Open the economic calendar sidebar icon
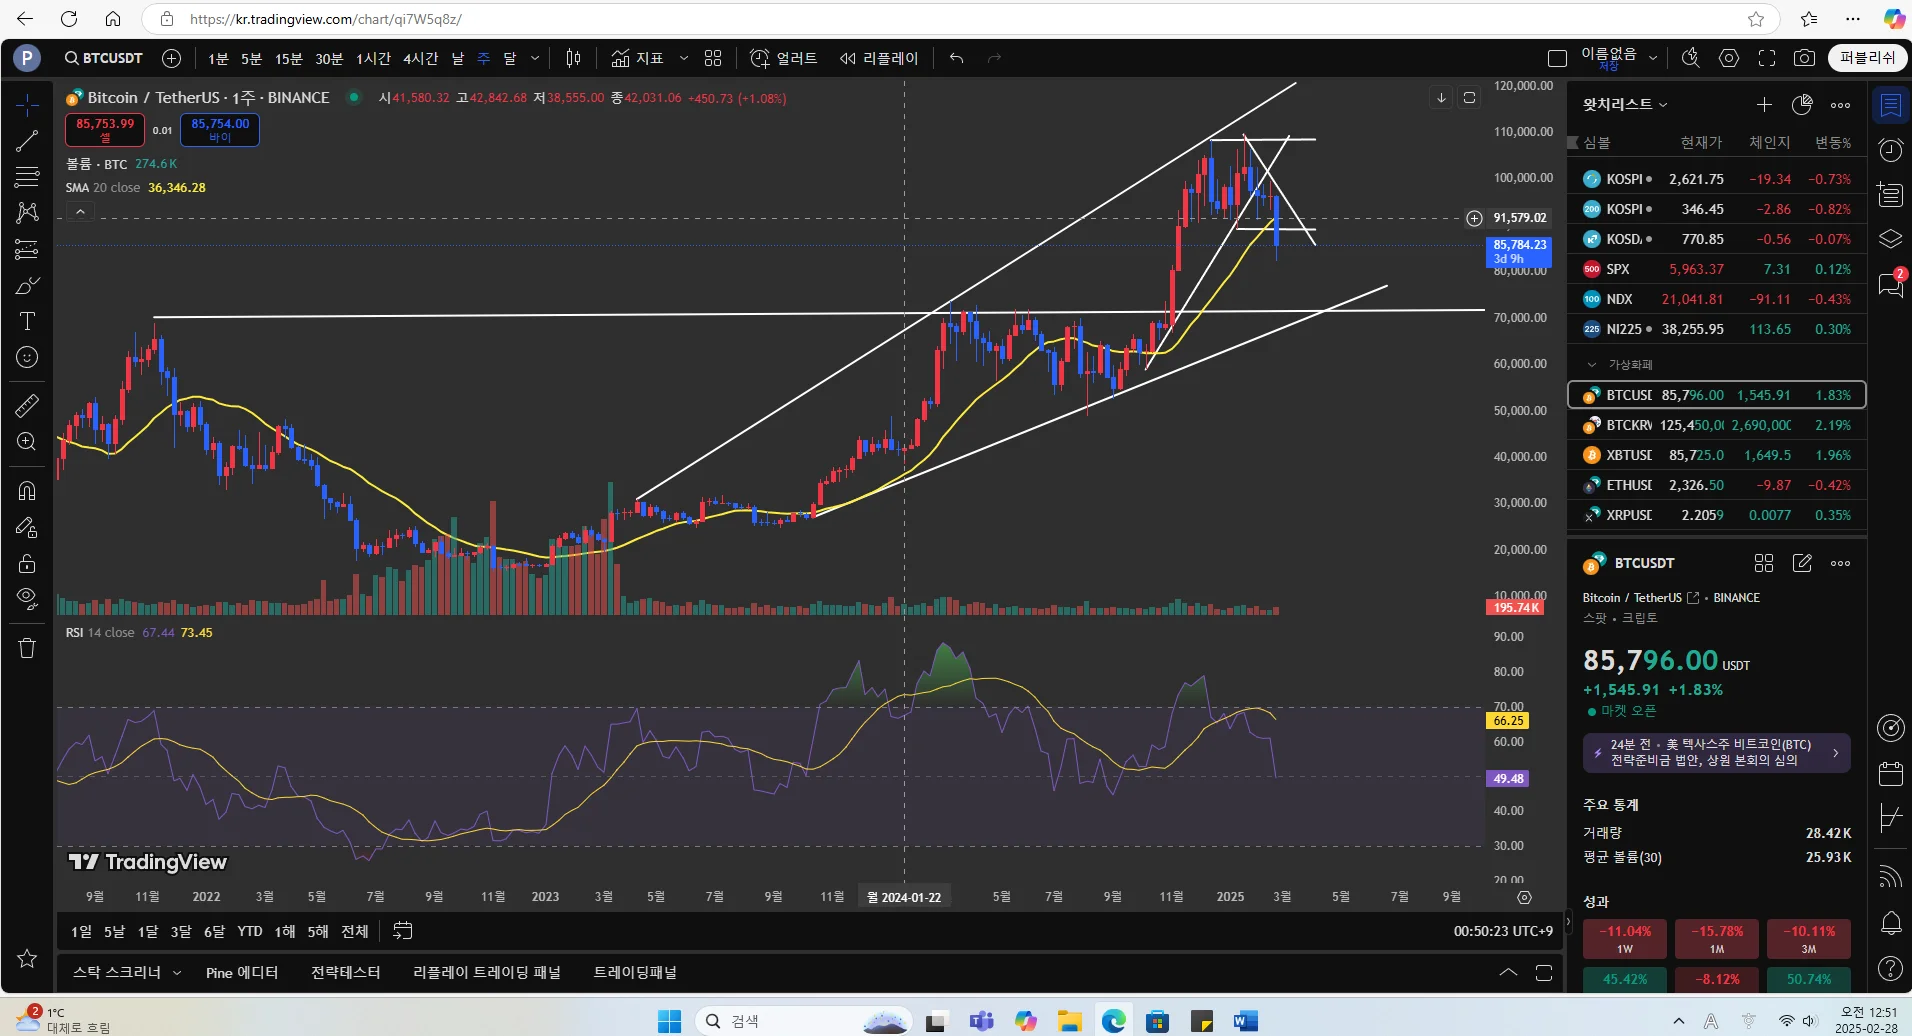1912x1036 pixels. tap(1891, 773)
